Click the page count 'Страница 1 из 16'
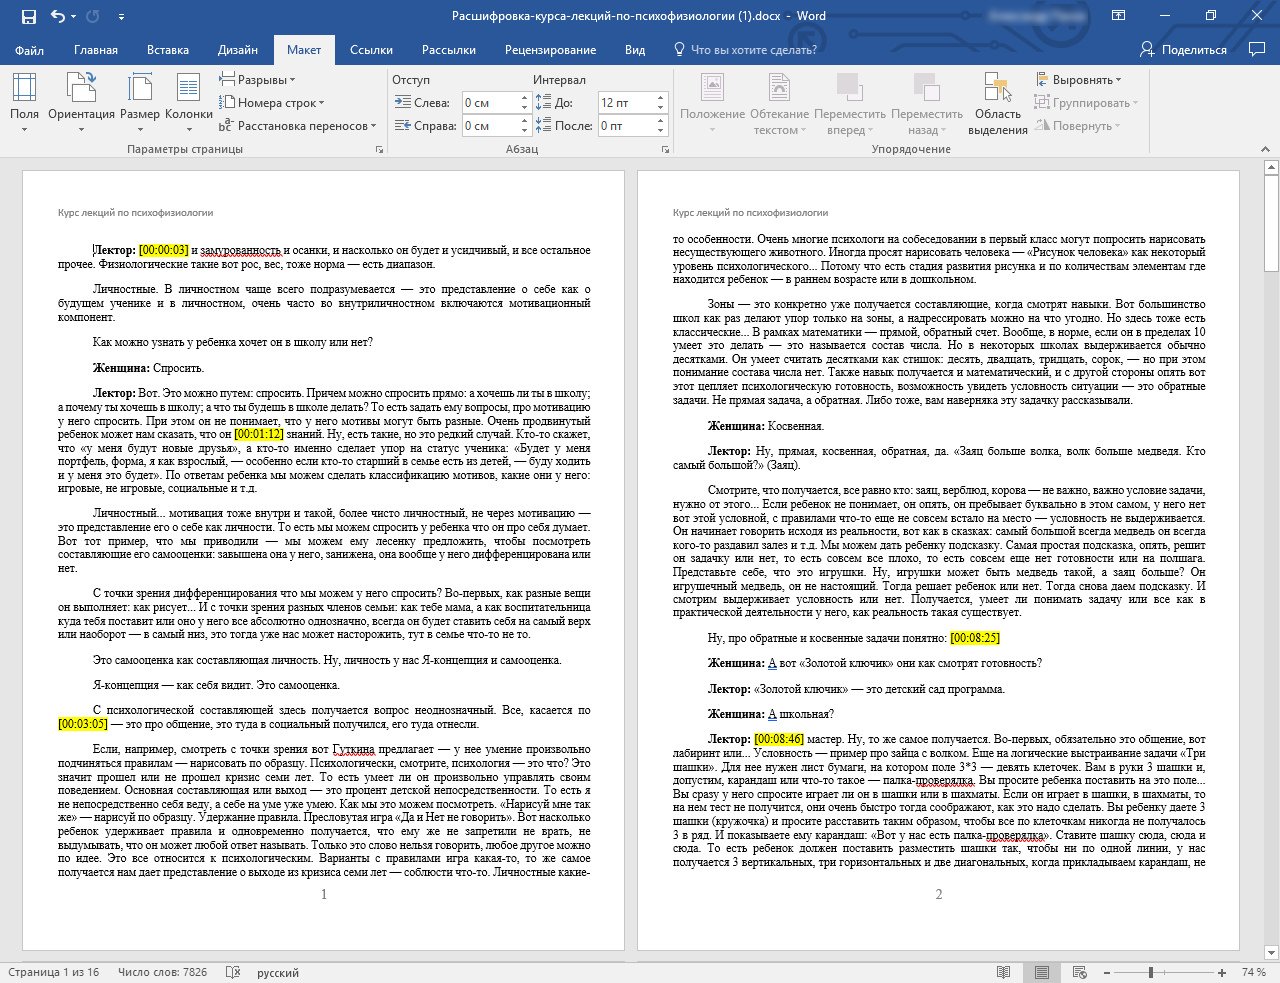Screen dimensions: 1280x983 tap(53, 972)
